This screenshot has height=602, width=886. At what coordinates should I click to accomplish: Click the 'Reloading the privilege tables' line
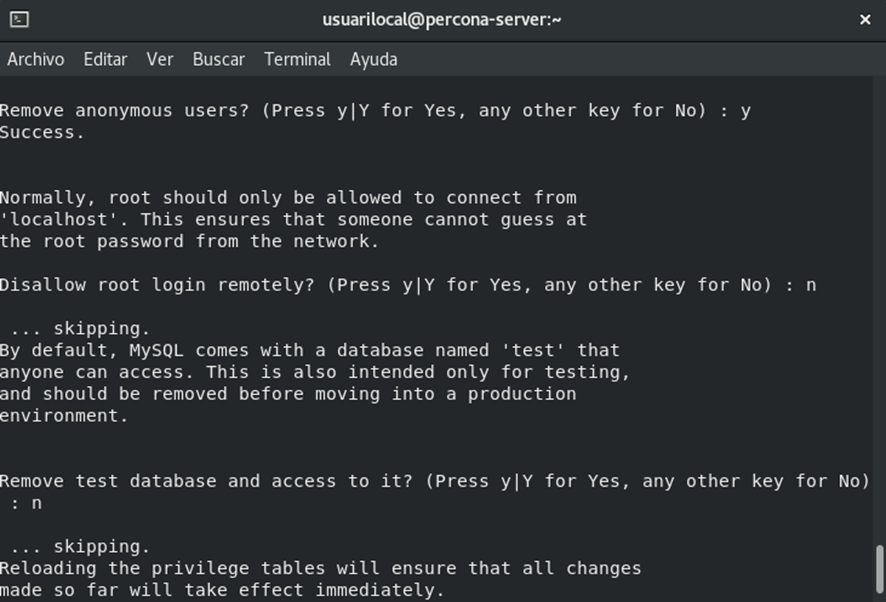point(320,568)
